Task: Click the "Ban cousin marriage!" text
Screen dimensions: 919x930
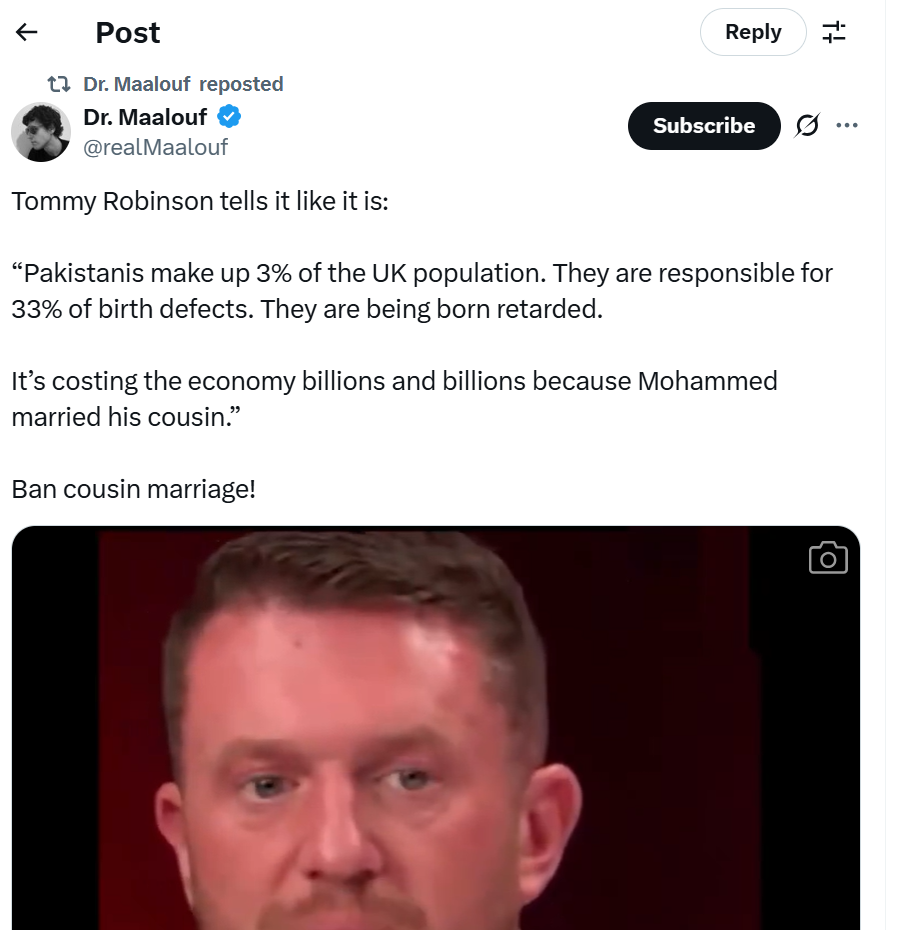Action: [134, 490]
